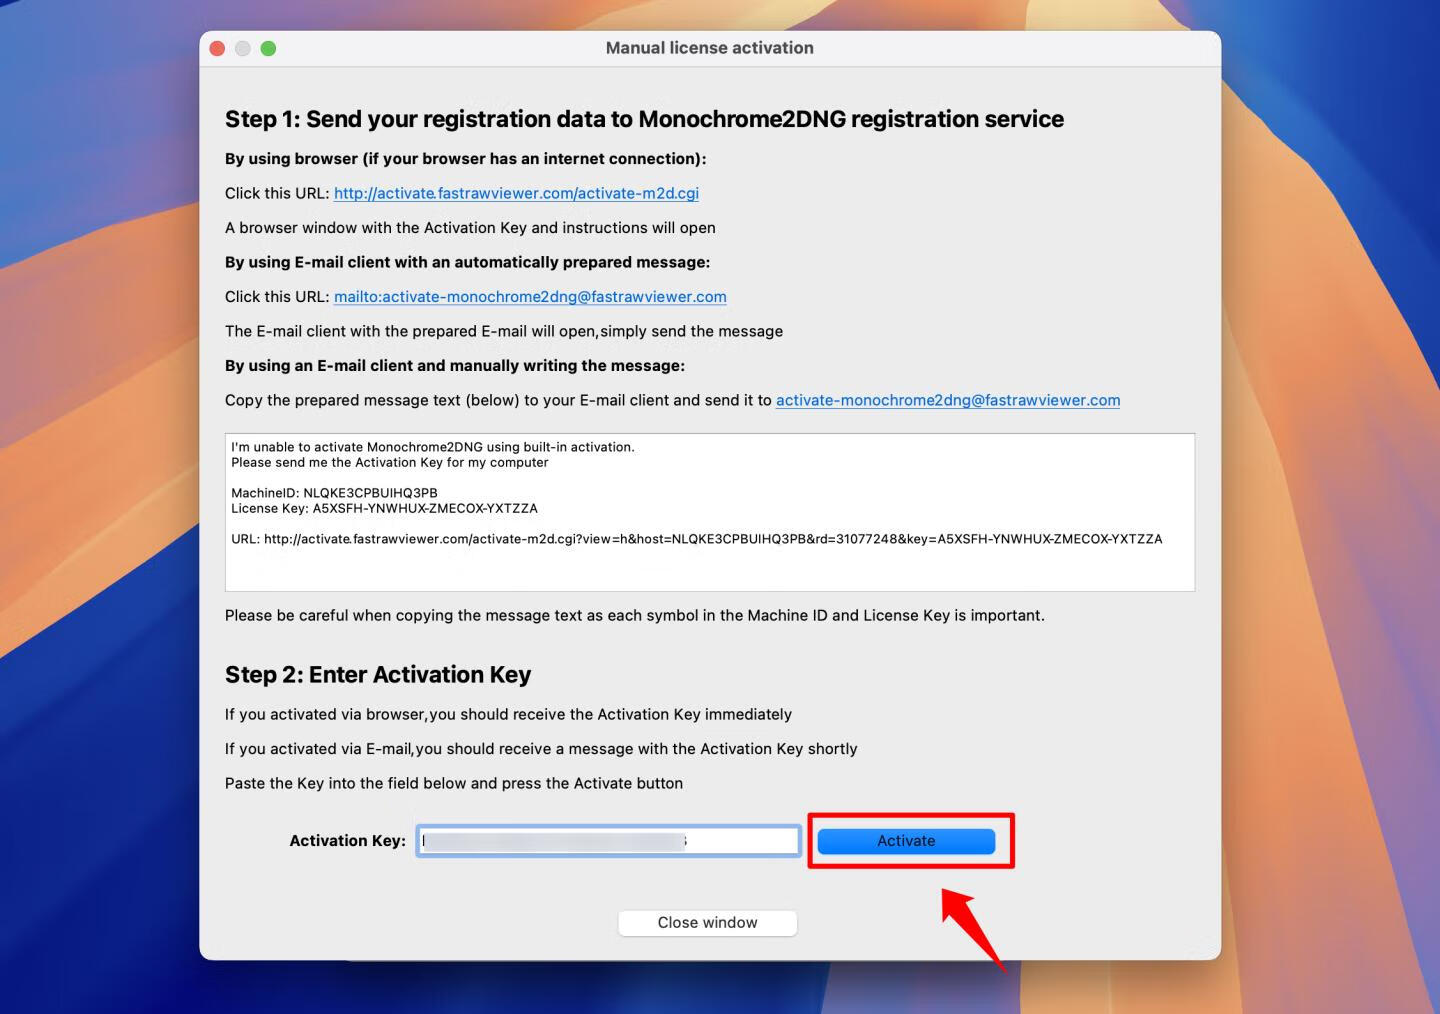
Task: Focus the Activation Key input field
Action: [x=608, y=841]
